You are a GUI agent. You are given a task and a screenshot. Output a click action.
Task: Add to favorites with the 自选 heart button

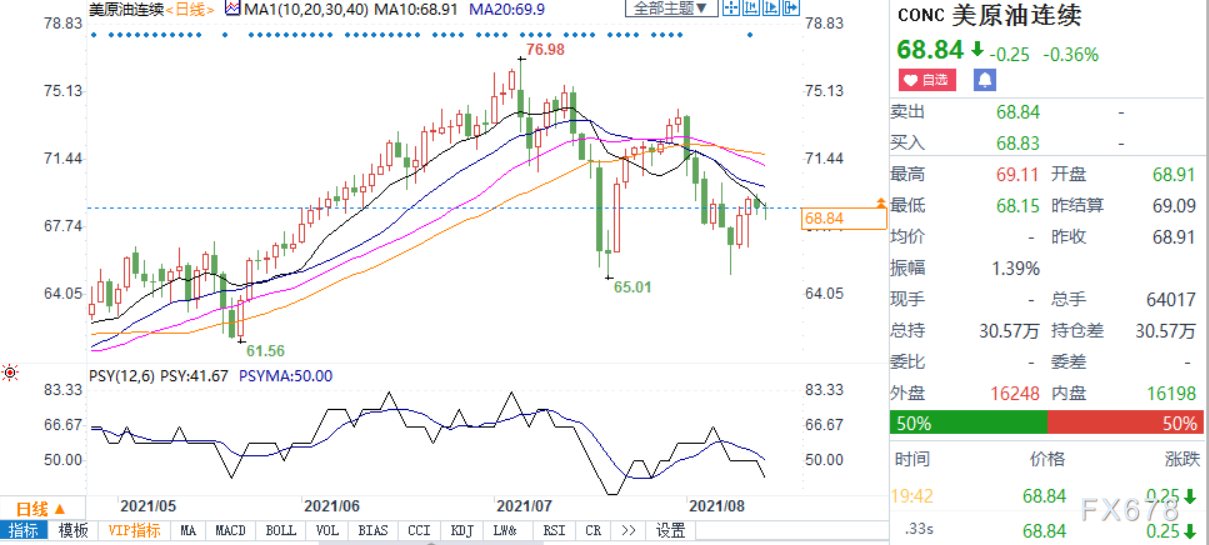pos(927,80)
